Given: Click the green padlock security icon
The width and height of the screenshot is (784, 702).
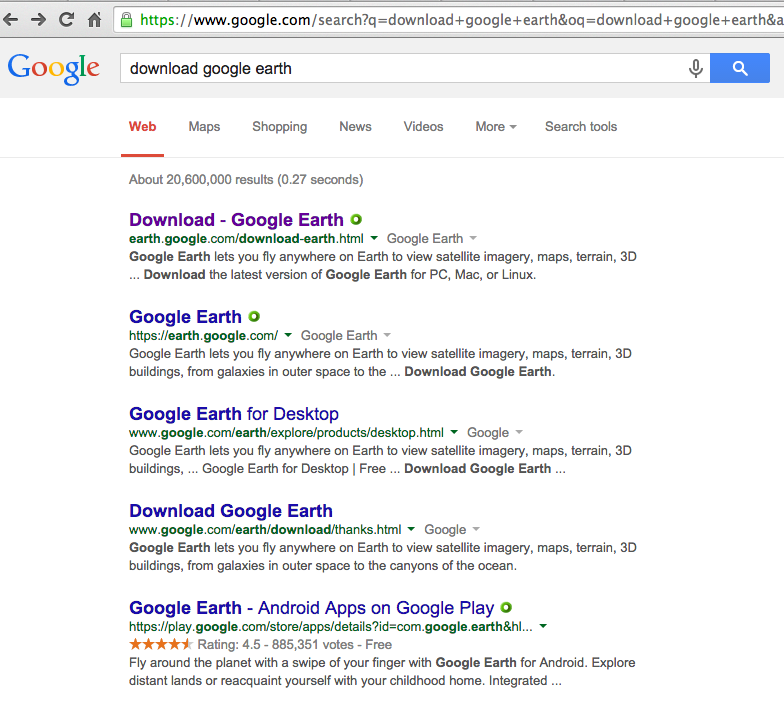Looking at the screenshot, I should [126, 20].
